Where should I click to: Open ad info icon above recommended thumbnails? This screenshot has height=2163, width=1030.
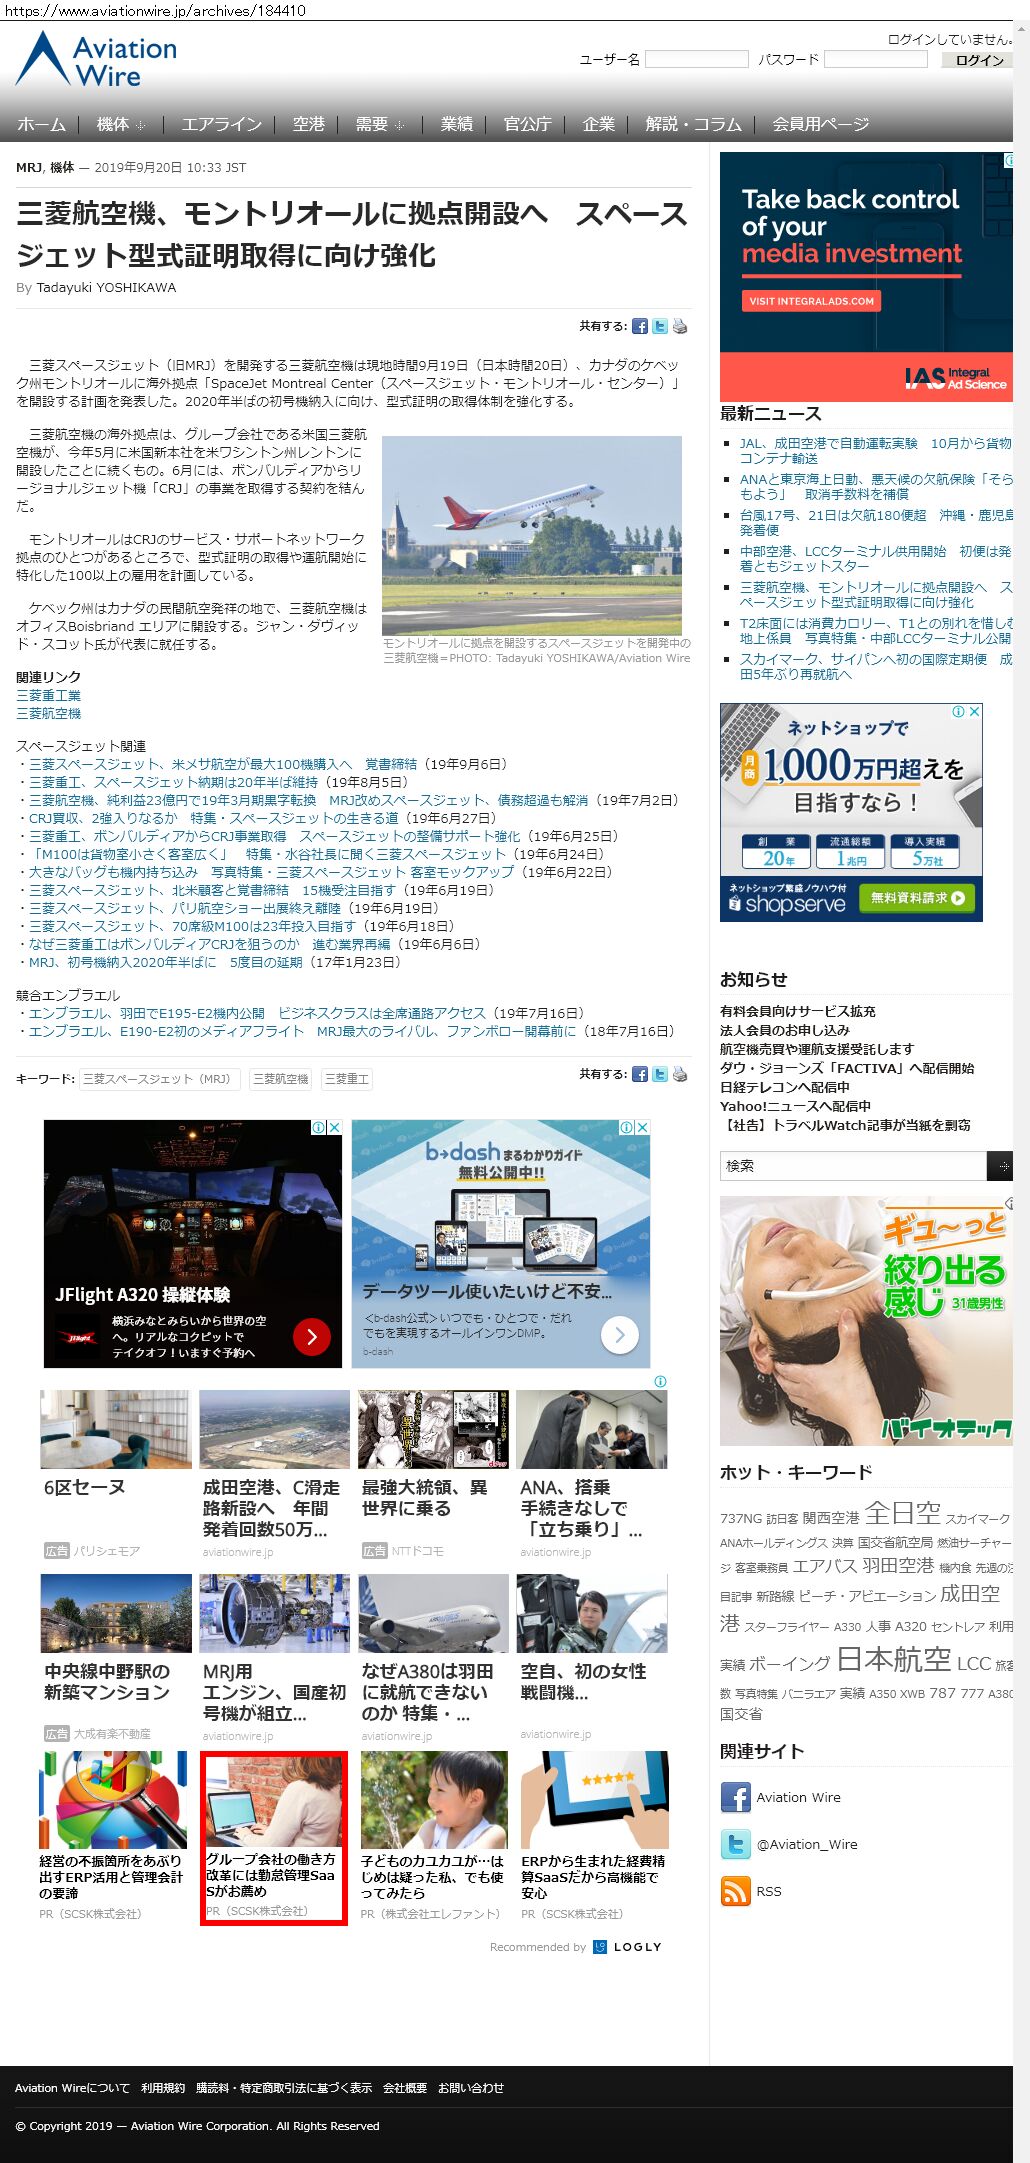[x=660, y=1381]
